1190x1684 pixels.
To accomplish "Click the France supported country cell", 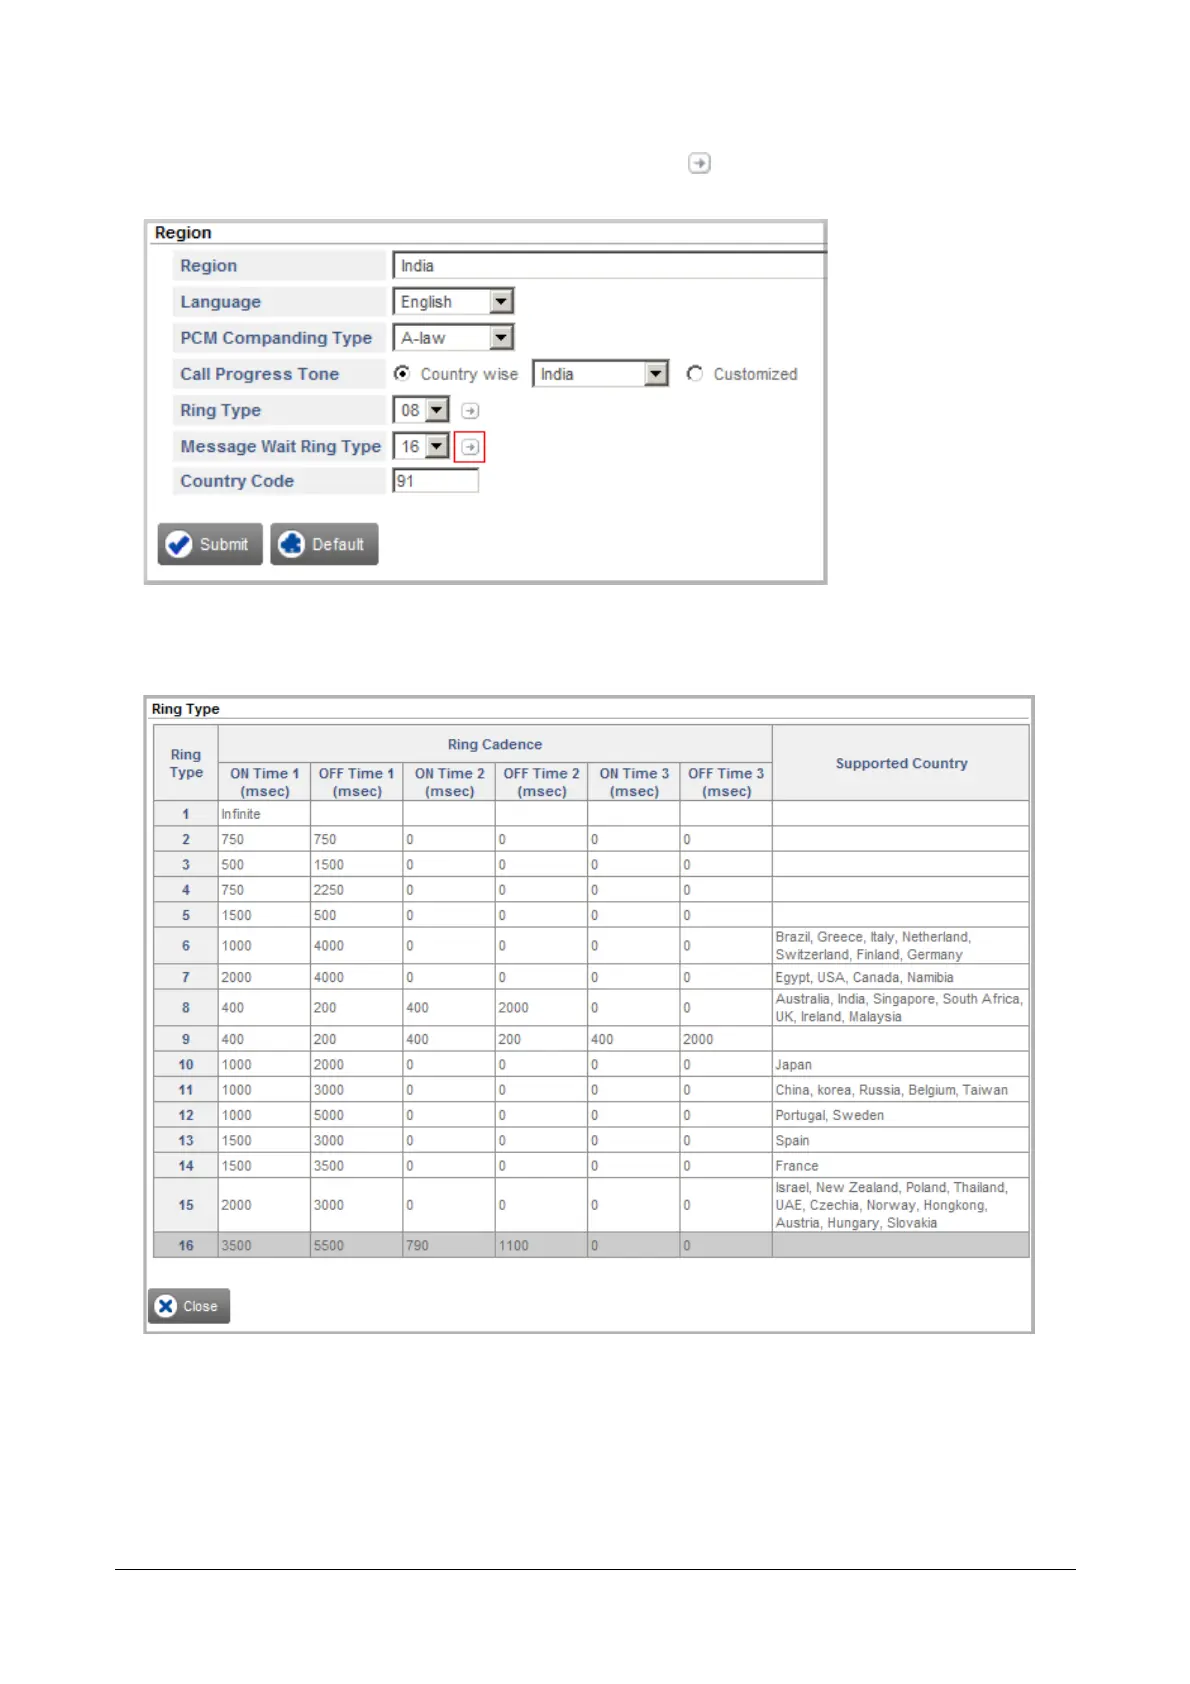I will tap(901, 1165).
